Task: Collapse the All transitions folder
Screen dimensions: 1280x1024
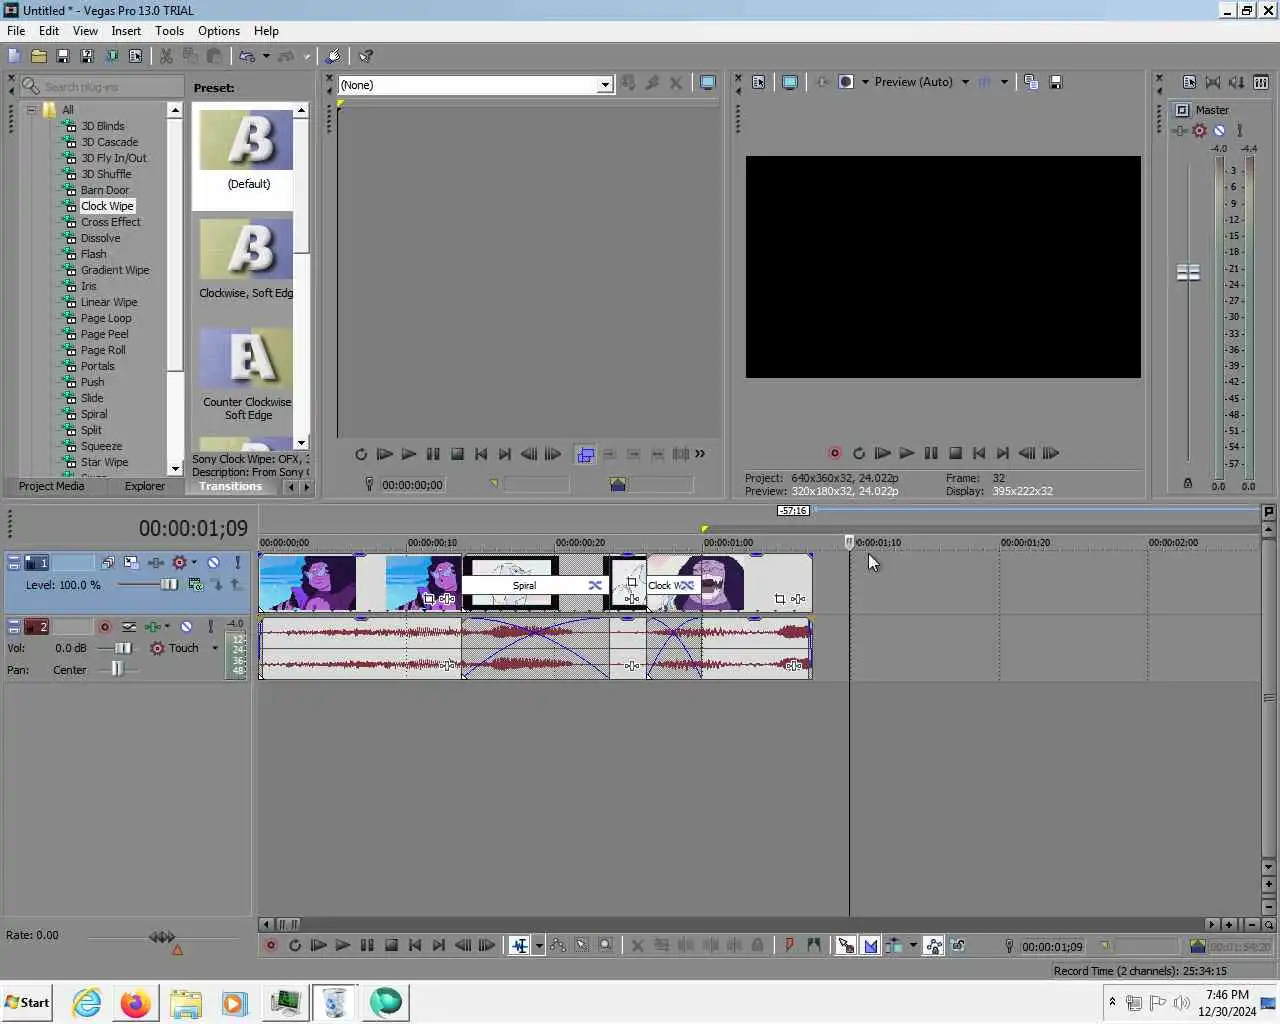Action: coord(31,110)
